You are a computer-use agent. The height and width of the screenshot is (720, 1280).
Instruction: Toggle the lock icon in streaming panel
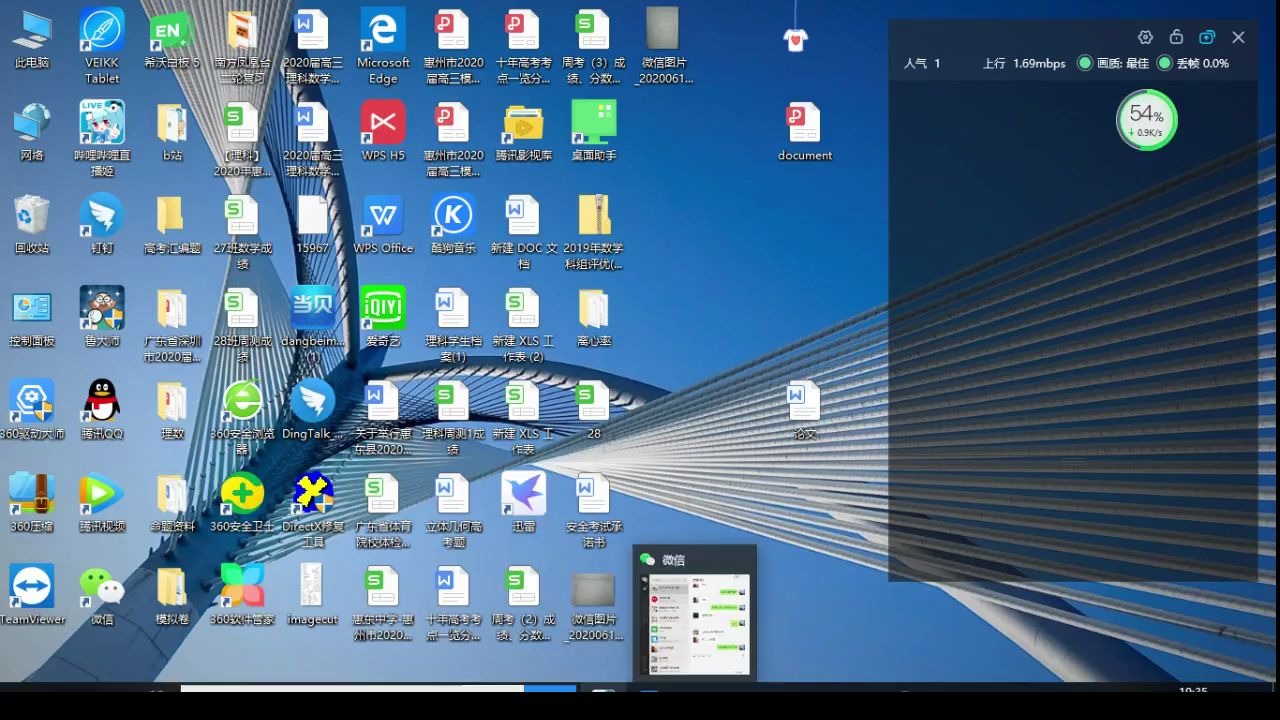tap(1176, 37)
